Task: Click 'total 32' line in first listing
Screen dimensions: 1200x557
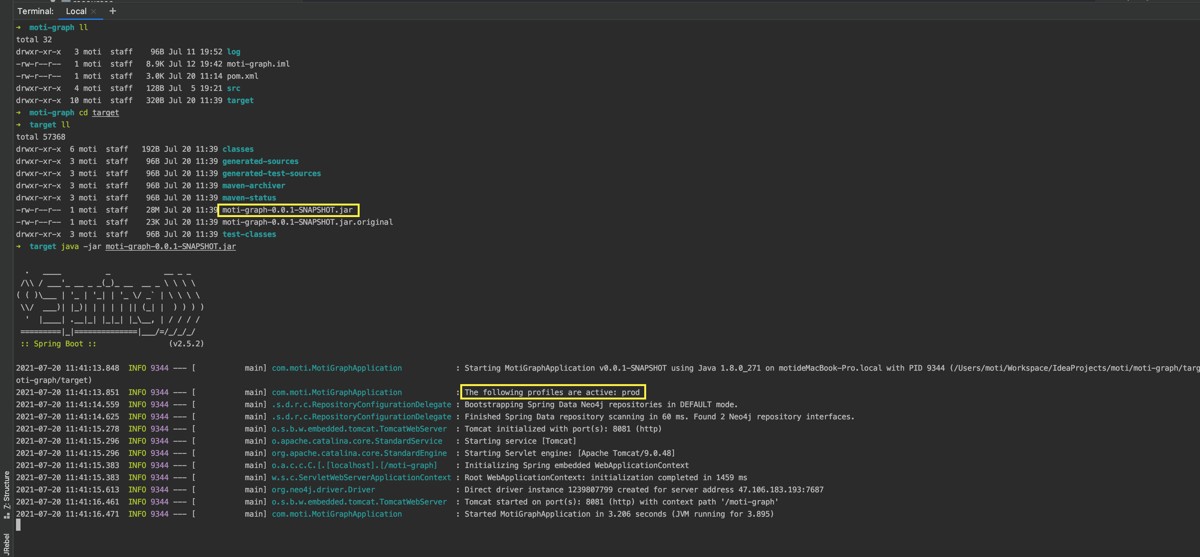Action: pyautogui.click(x=34, y=40)
